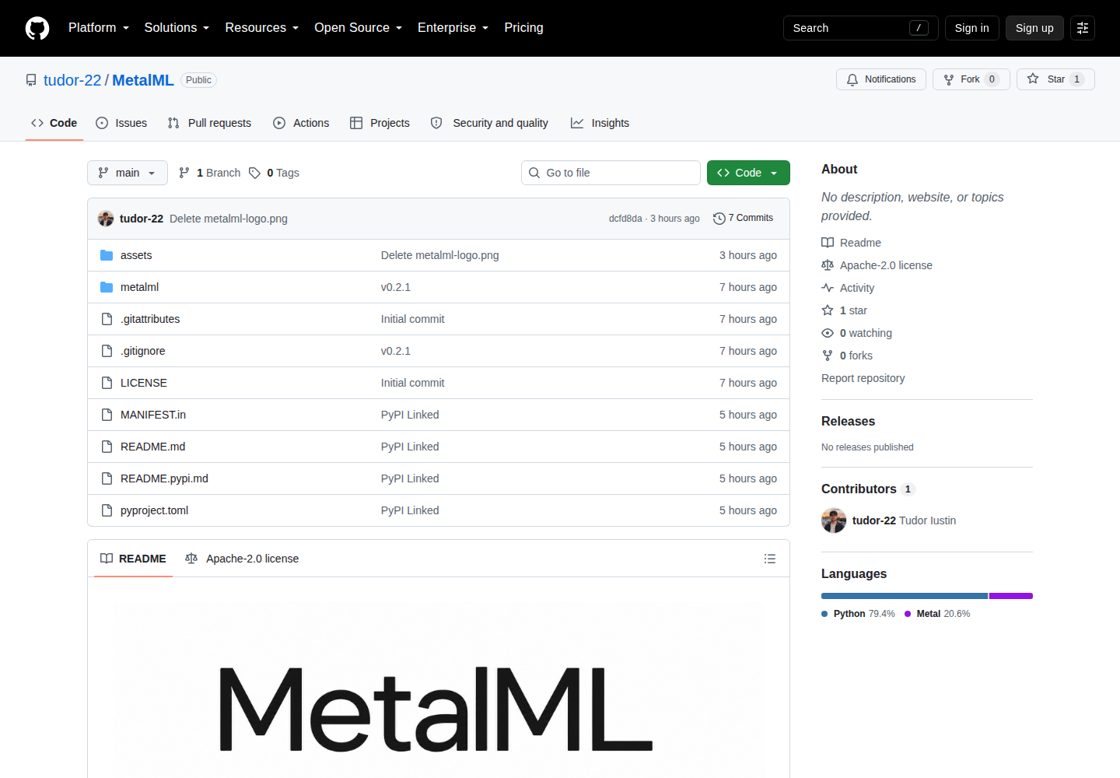Image resolution: width=1120 pixels, height=778 pixels.
Task: Open the tudor-22 contributor avatar
Action: pyautogui.click(x=834, y=520)
